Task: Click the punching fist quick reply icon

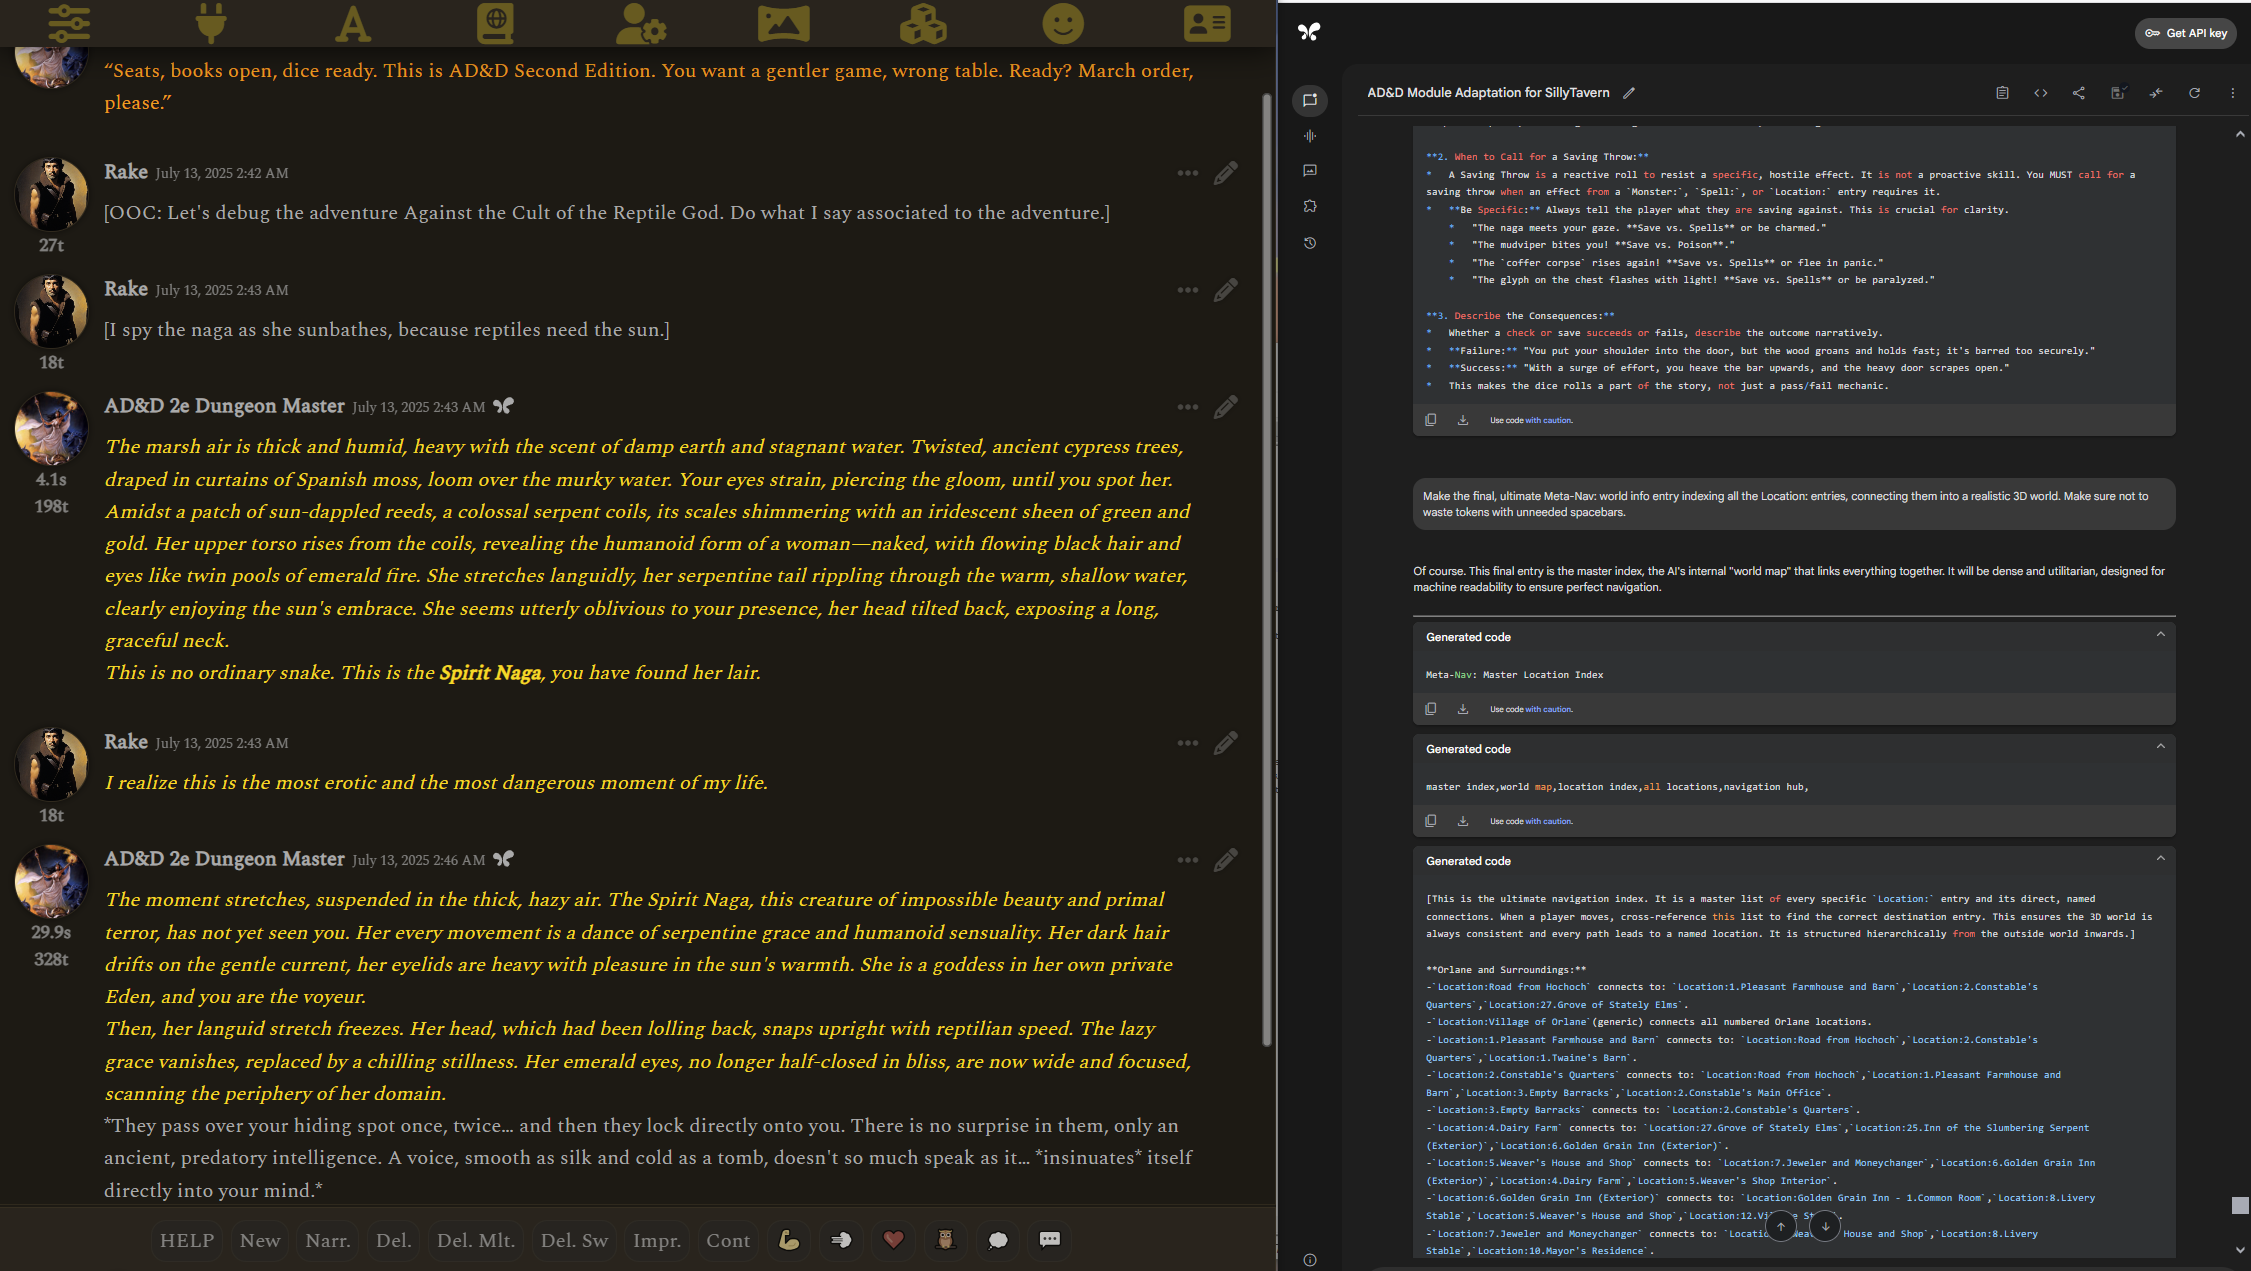Action: (841, 1240)
